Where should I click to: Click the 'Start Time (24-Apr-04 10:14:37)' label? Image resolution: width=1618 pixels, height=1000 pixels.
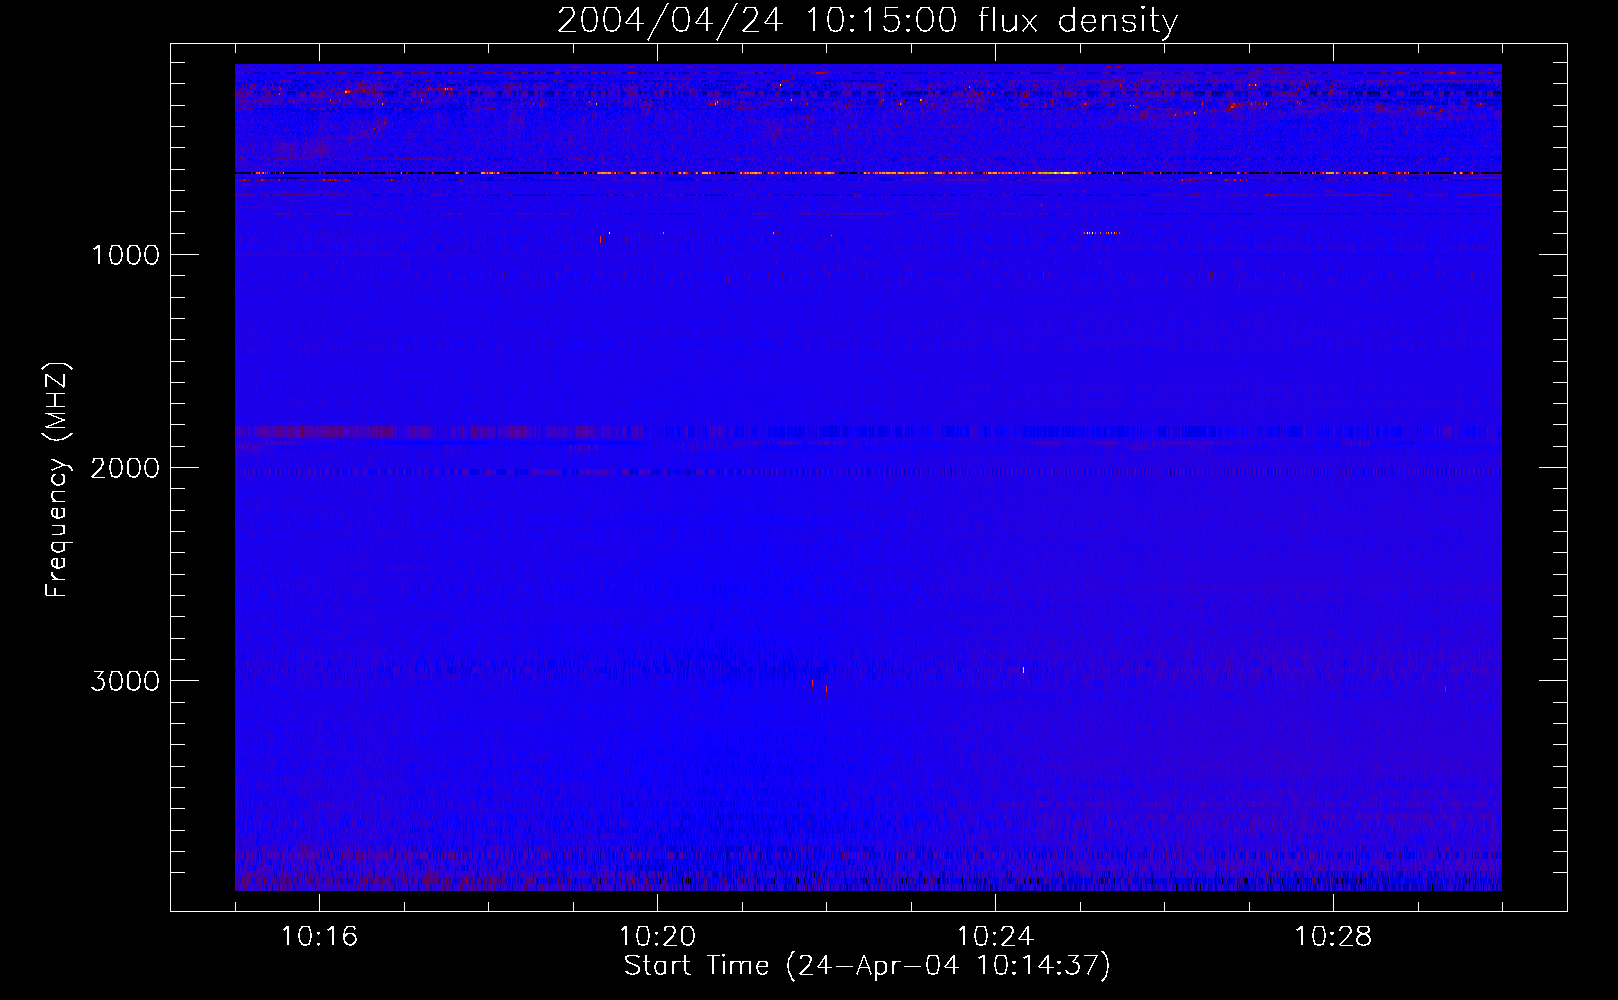click(x=867, y=966)
